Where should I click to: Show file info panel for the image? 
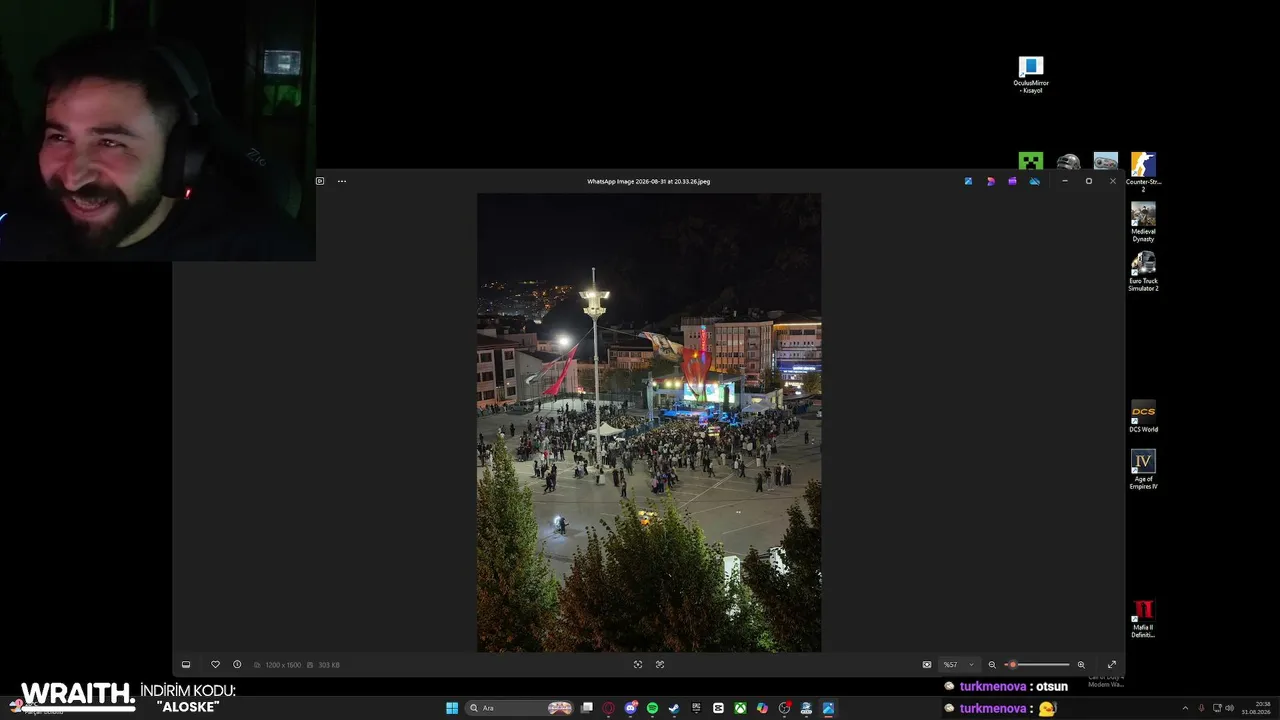coord(237,665)
